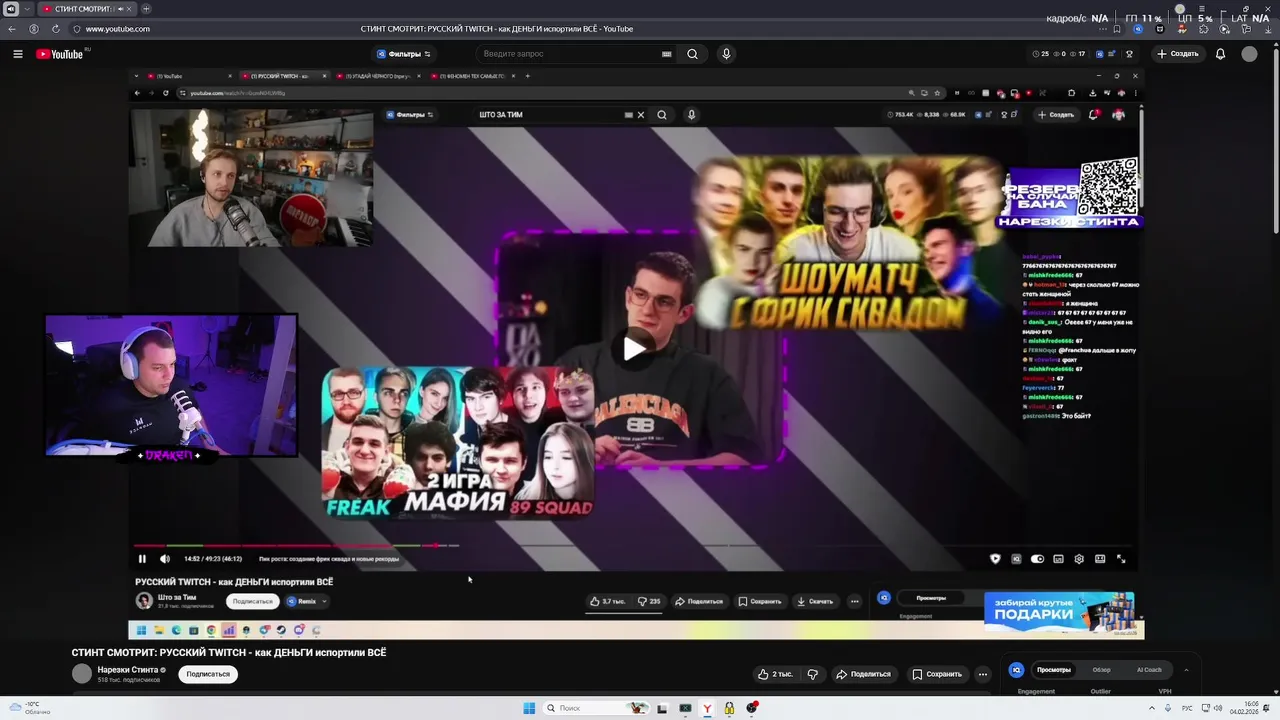
Task: Open YouTube notifications bell
Action: click(1220, 54)
